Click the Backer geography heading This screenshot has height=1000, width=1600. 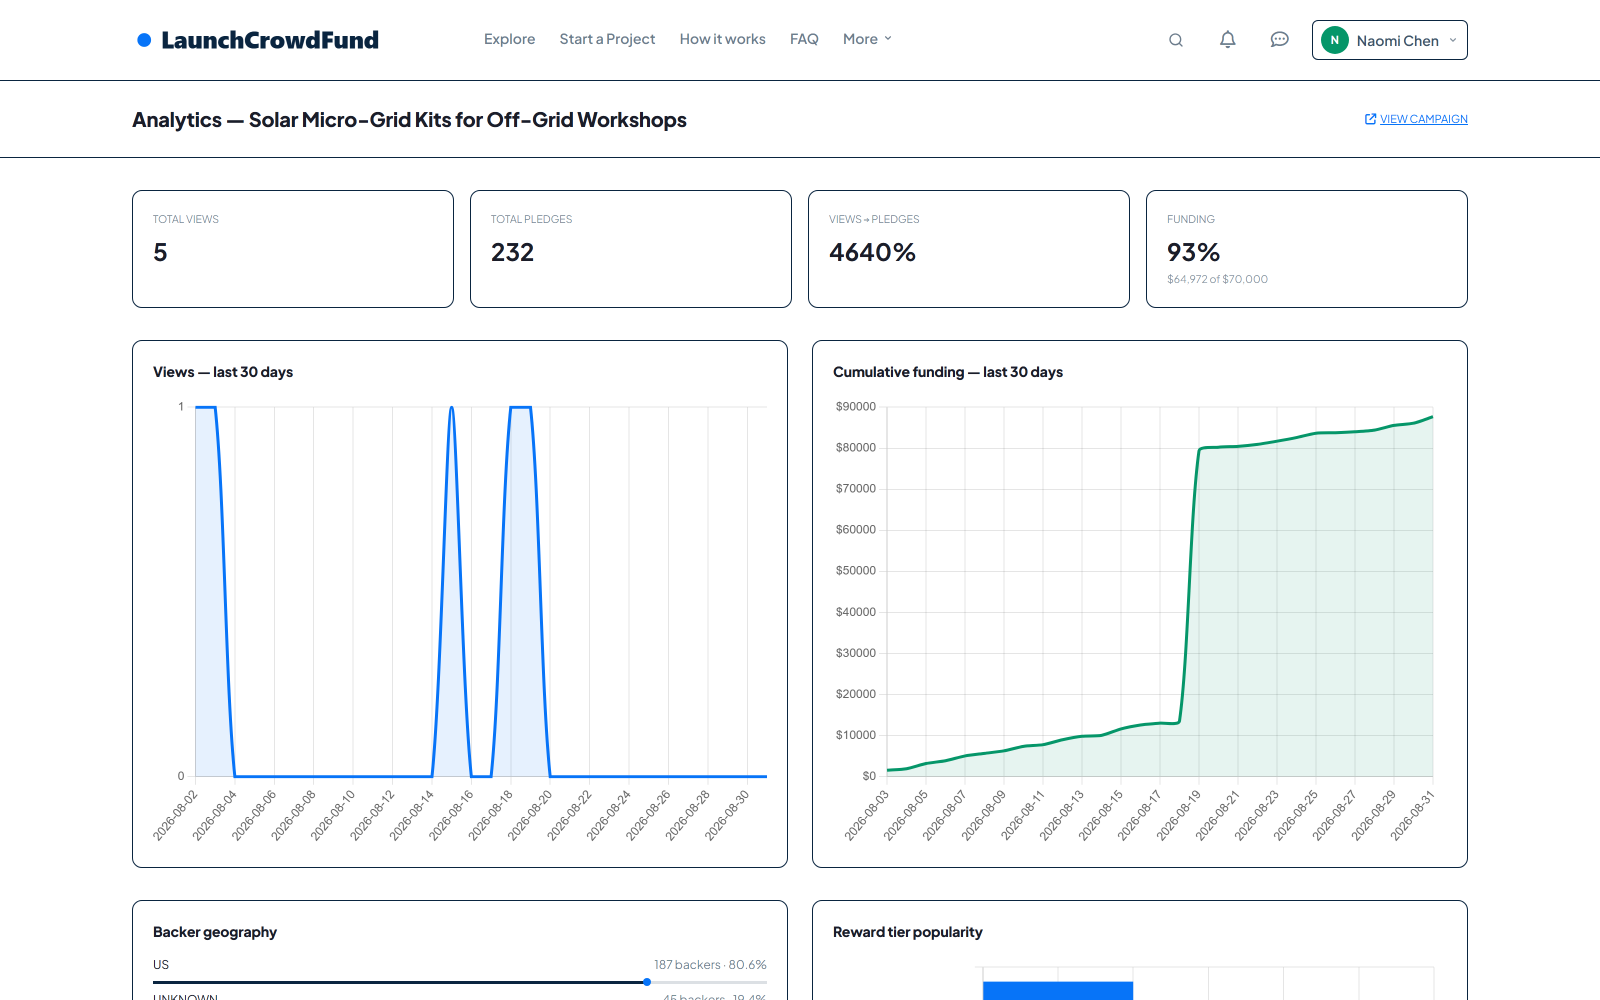[x=215, y=932]
